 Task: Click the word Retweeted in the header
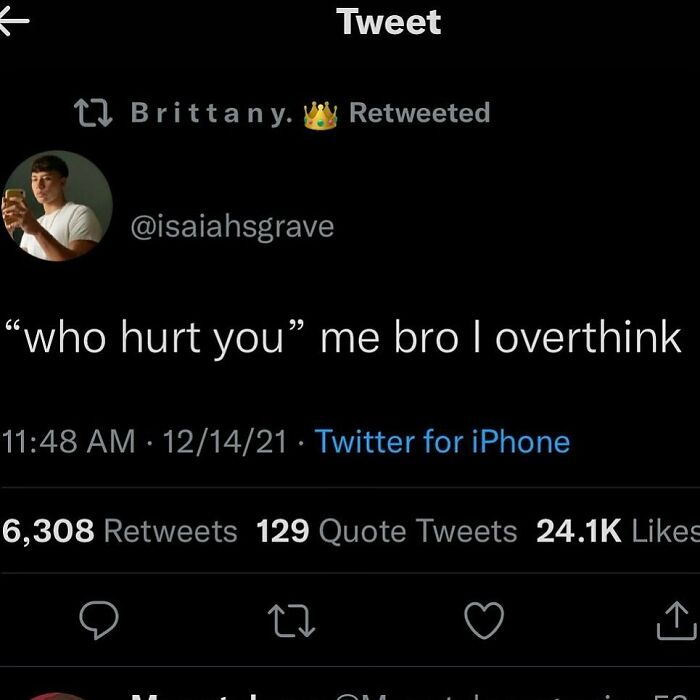(x=420, y=112)
